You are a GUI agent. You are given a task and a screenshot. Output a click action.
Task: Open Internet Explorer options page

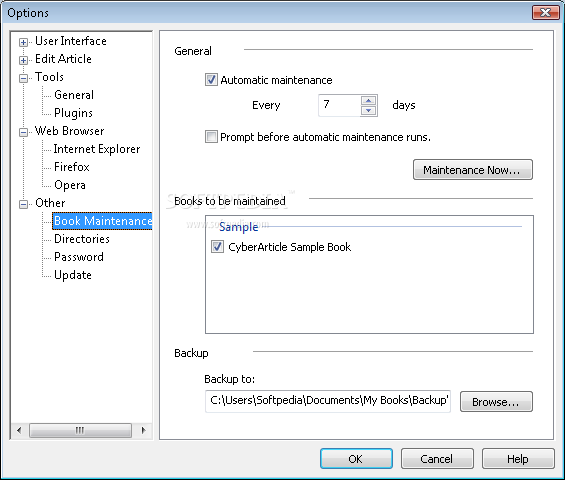tap(97, 149)
